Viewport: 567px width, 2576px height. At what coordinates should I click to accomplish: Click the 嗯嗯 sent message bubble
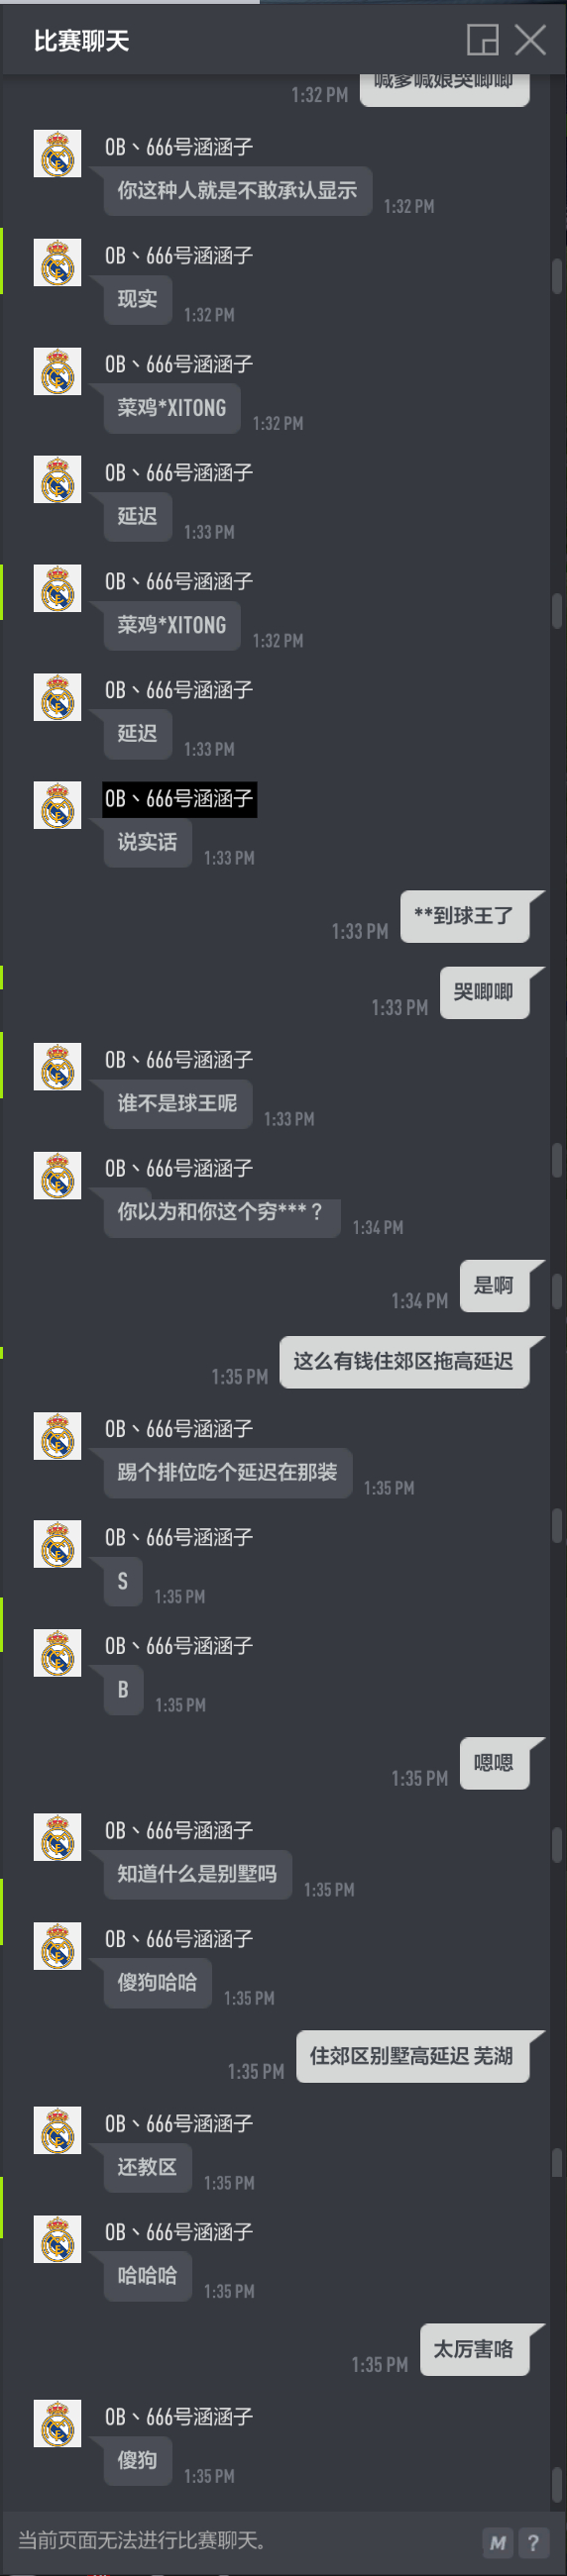(494, 1762)
